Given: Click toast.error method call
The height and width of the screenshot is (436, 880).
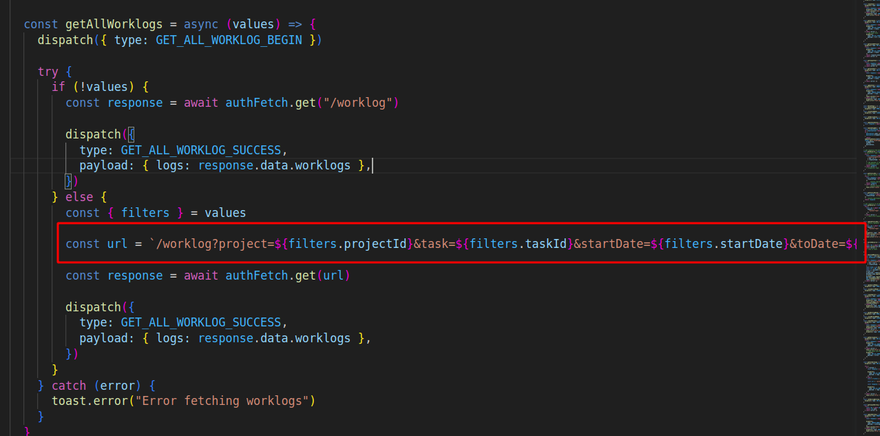Looking at the screenshot, I should [x=91, y=401].
